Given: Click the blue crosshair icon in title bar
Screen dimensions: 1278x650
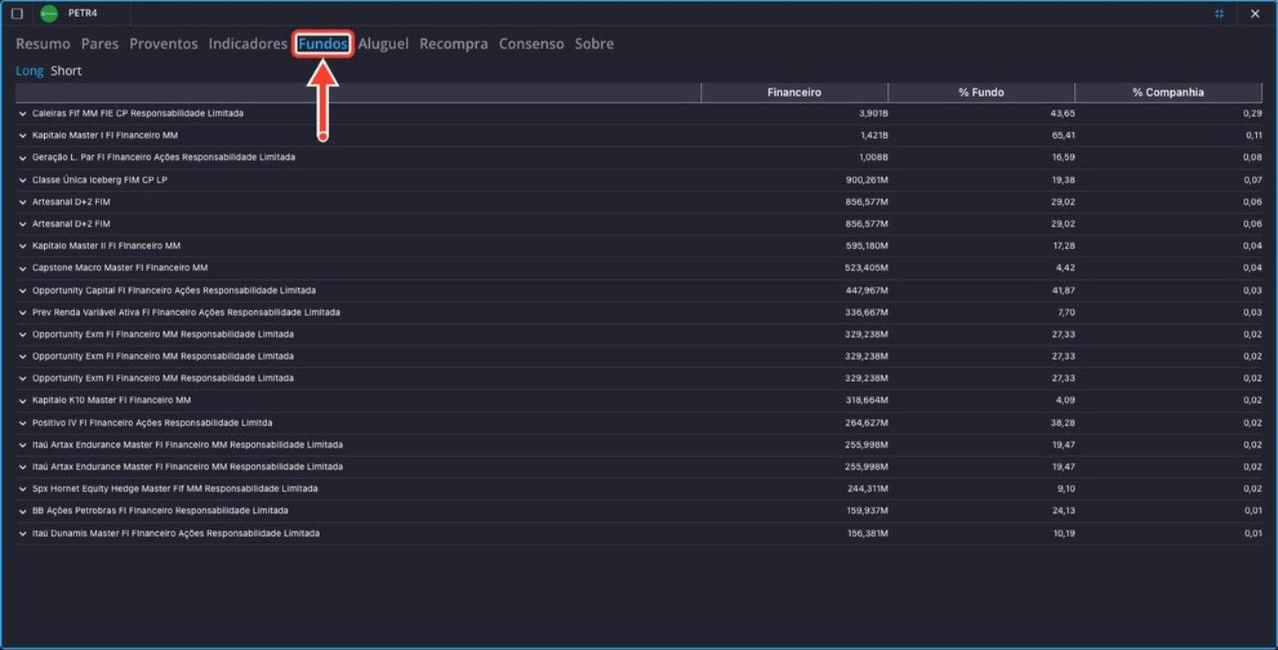Looking at the screenshot, I should [1219, 14].
